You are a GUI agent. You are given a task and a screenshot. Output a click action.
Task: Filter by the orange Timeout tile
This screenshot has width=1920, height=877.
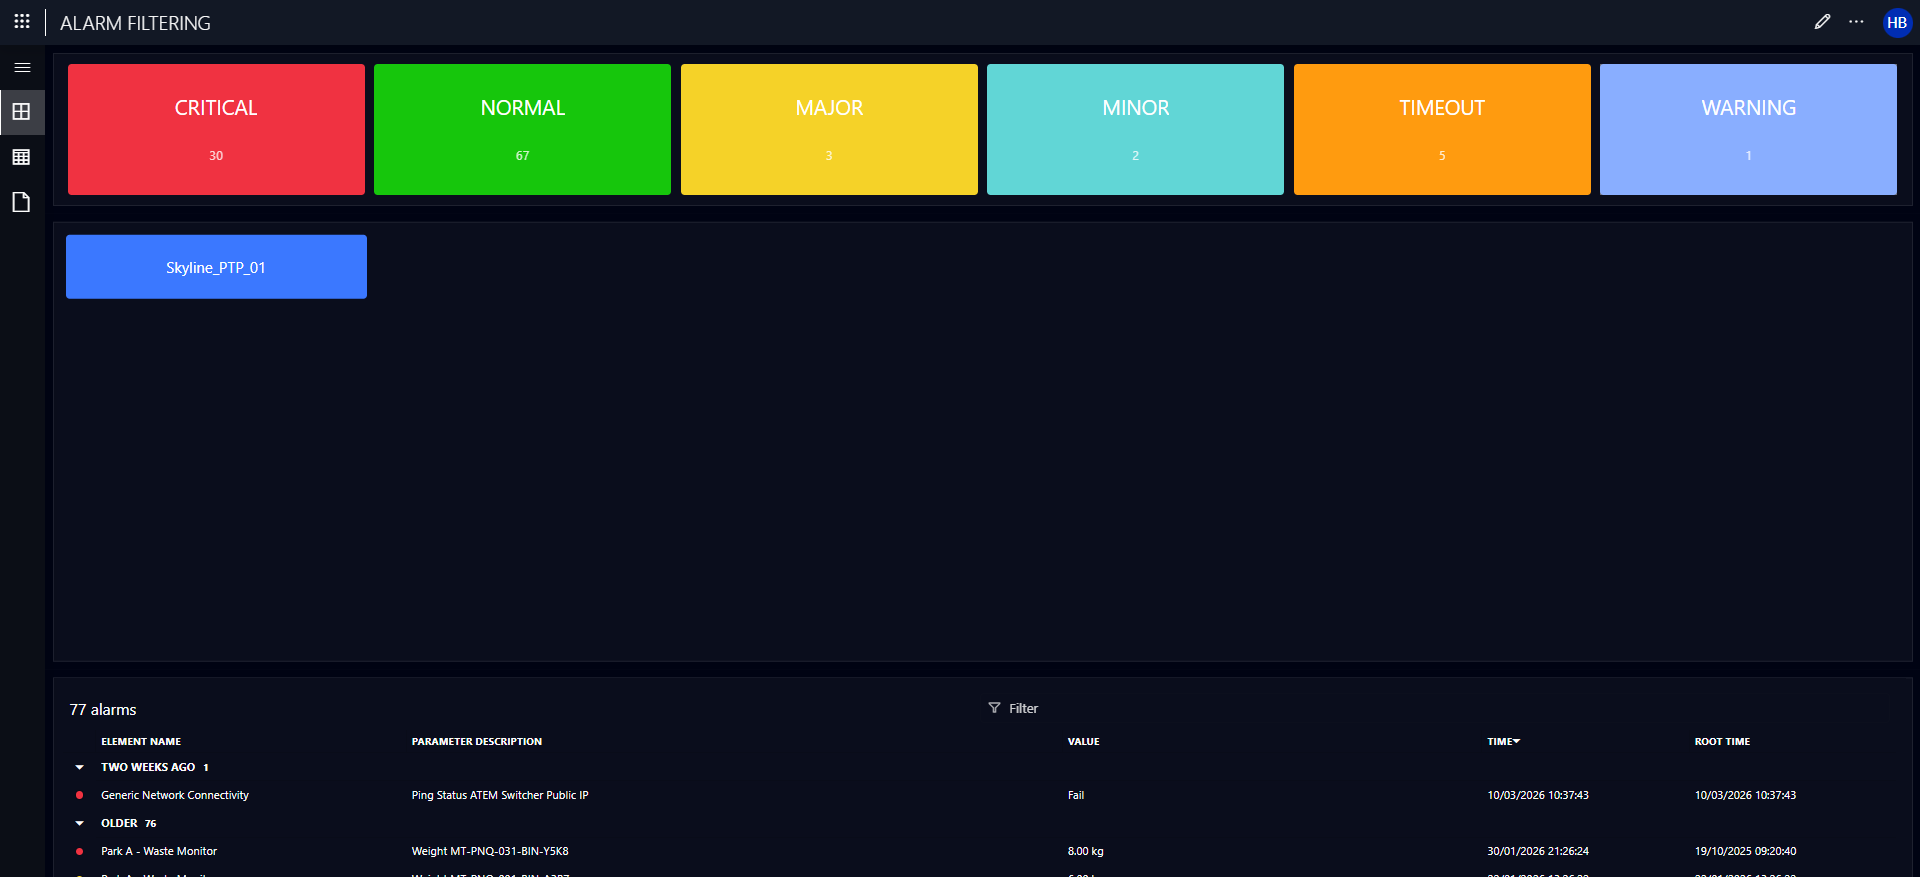point(1441,129)
